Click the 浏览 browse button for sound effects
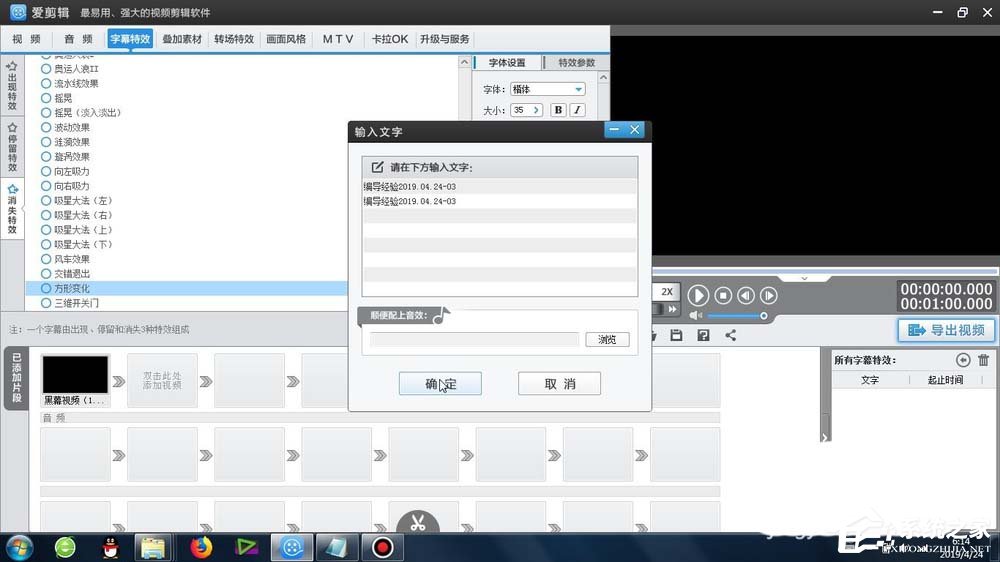The image size is (1000, 562). (607, 340)
